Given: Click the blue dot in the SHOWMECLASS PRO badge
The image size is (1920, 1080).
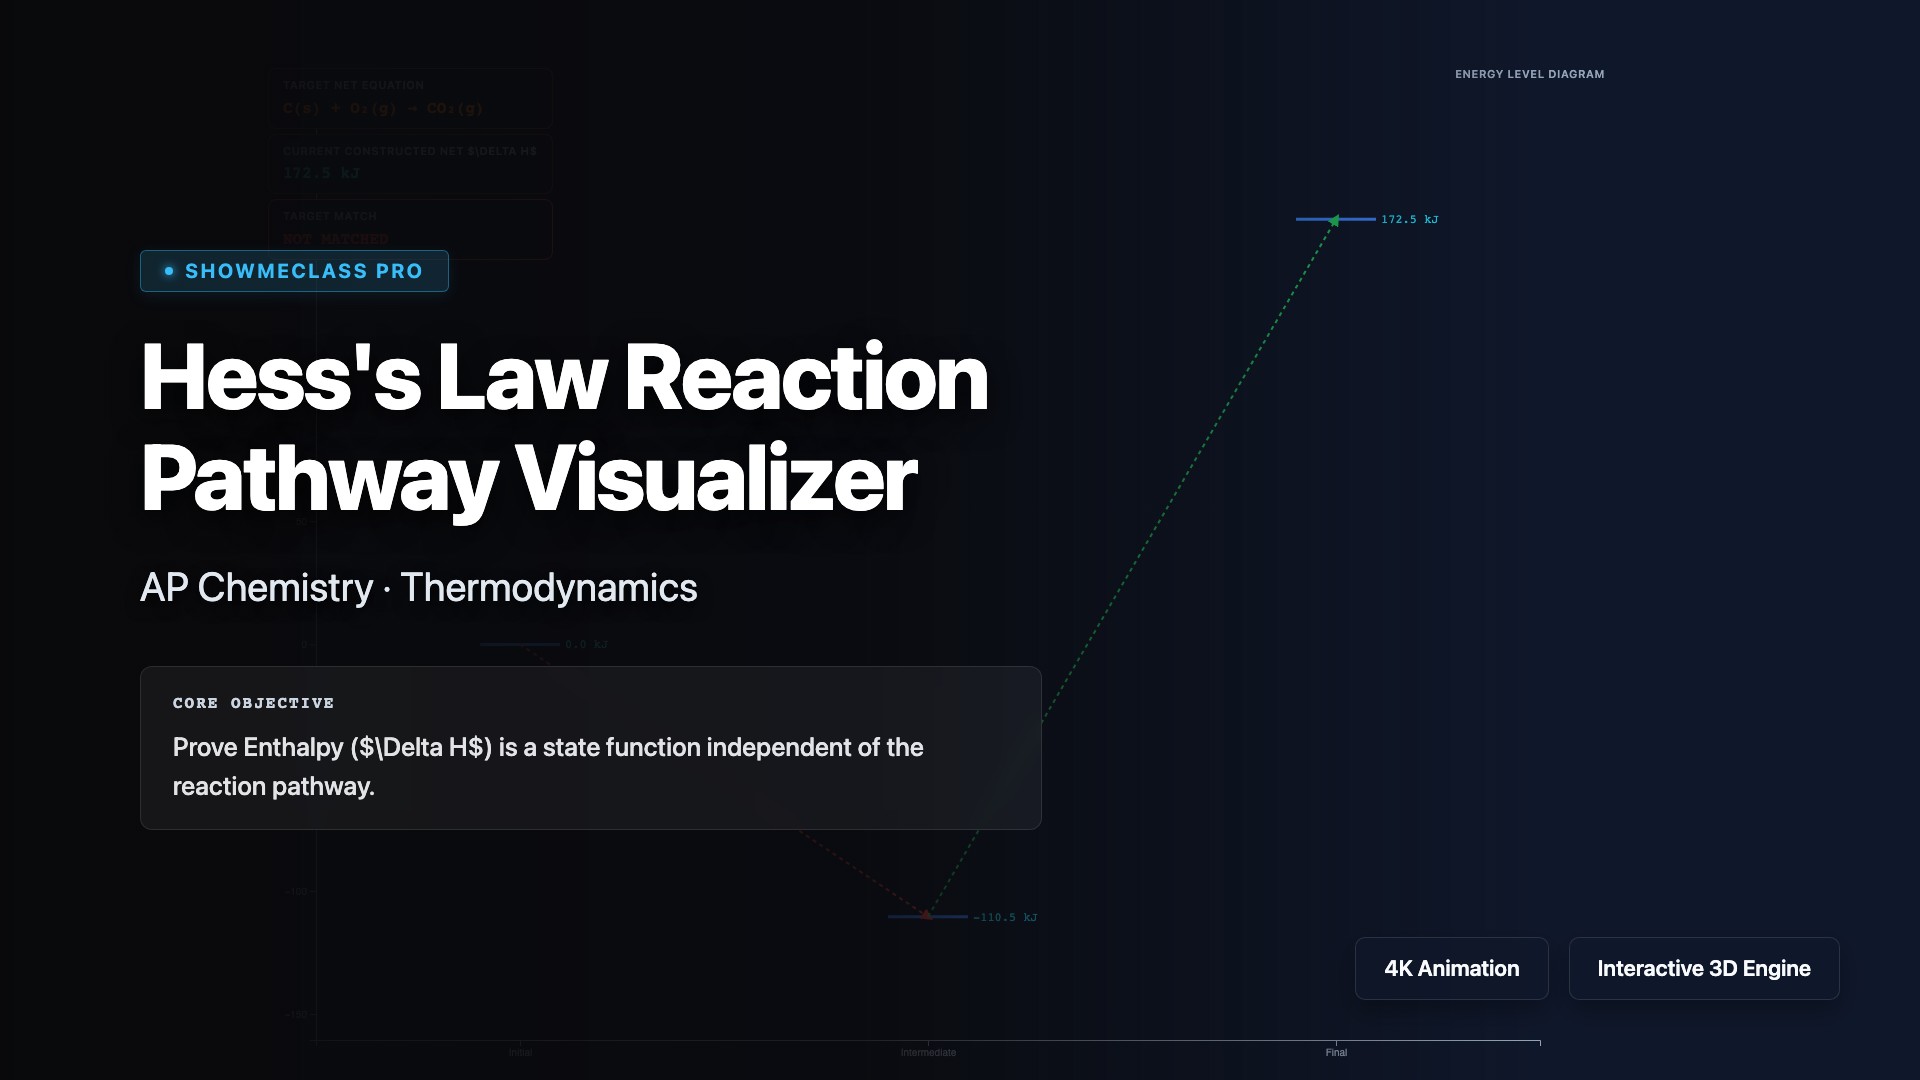Looking at the screenshot, I should [x=169, y=271].
